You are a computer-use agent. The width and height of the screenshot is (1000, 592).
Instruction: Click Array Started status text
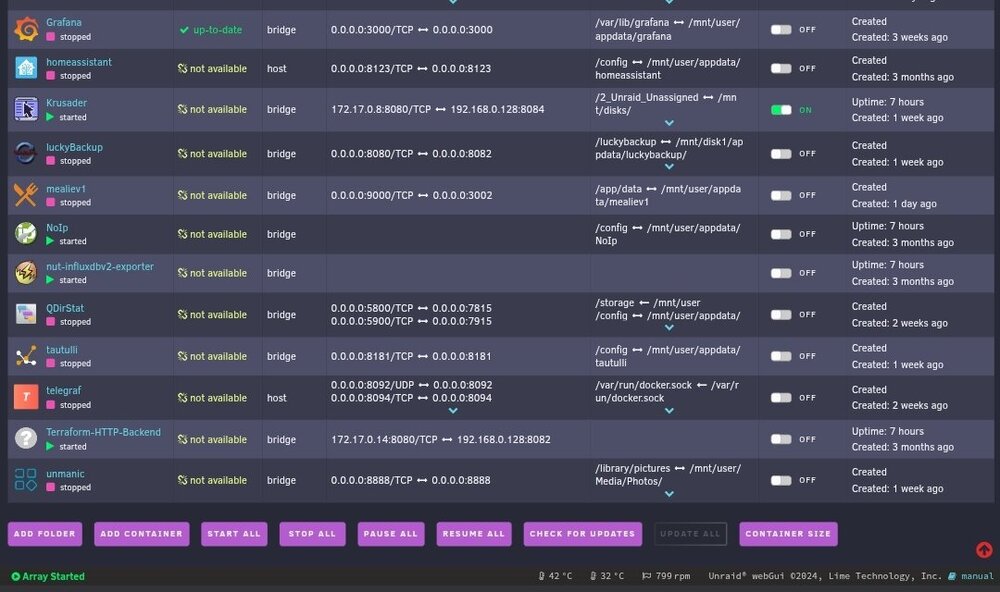(54, 576)
